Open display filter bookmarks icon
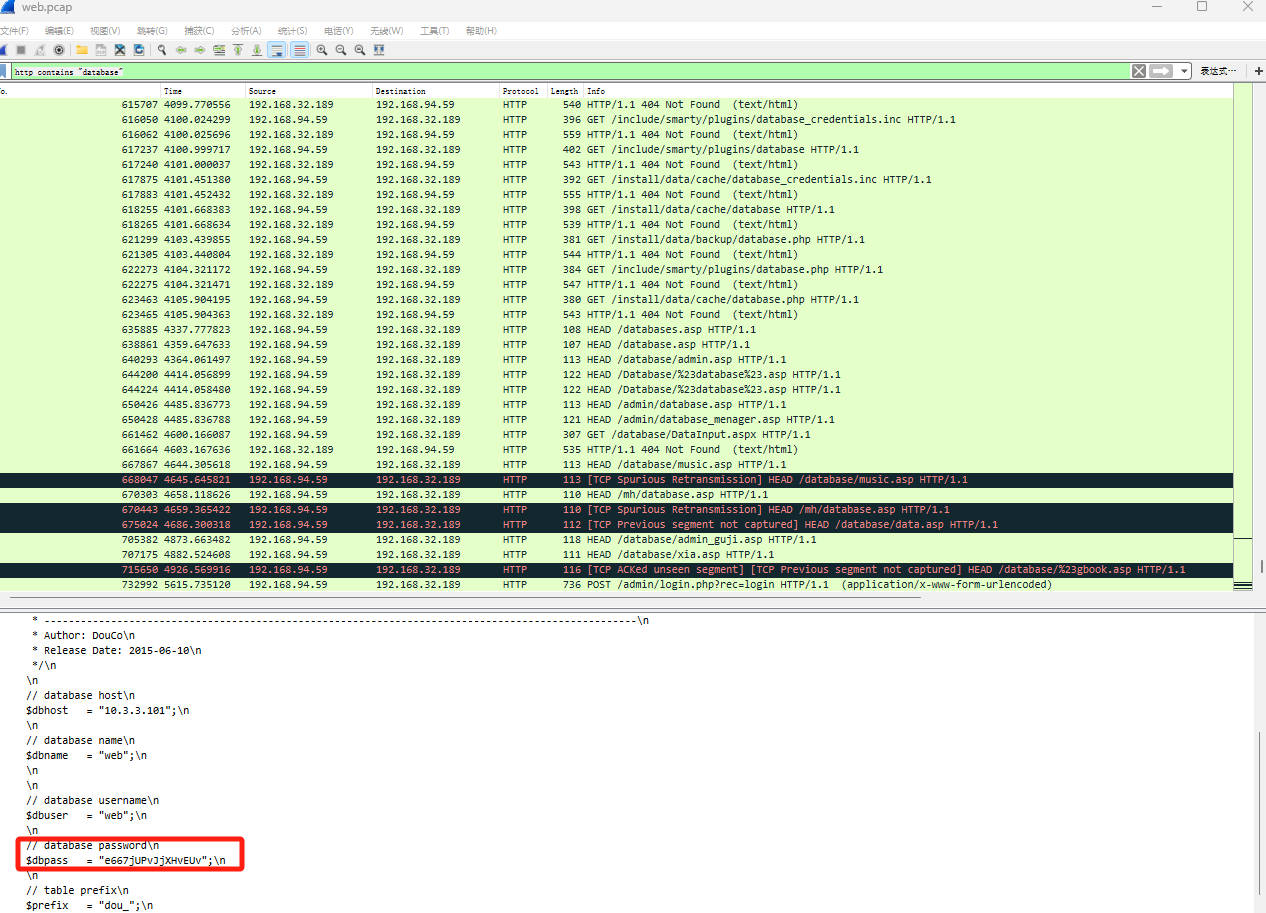This screenshot has width=1266, height=913. (3, 71)
